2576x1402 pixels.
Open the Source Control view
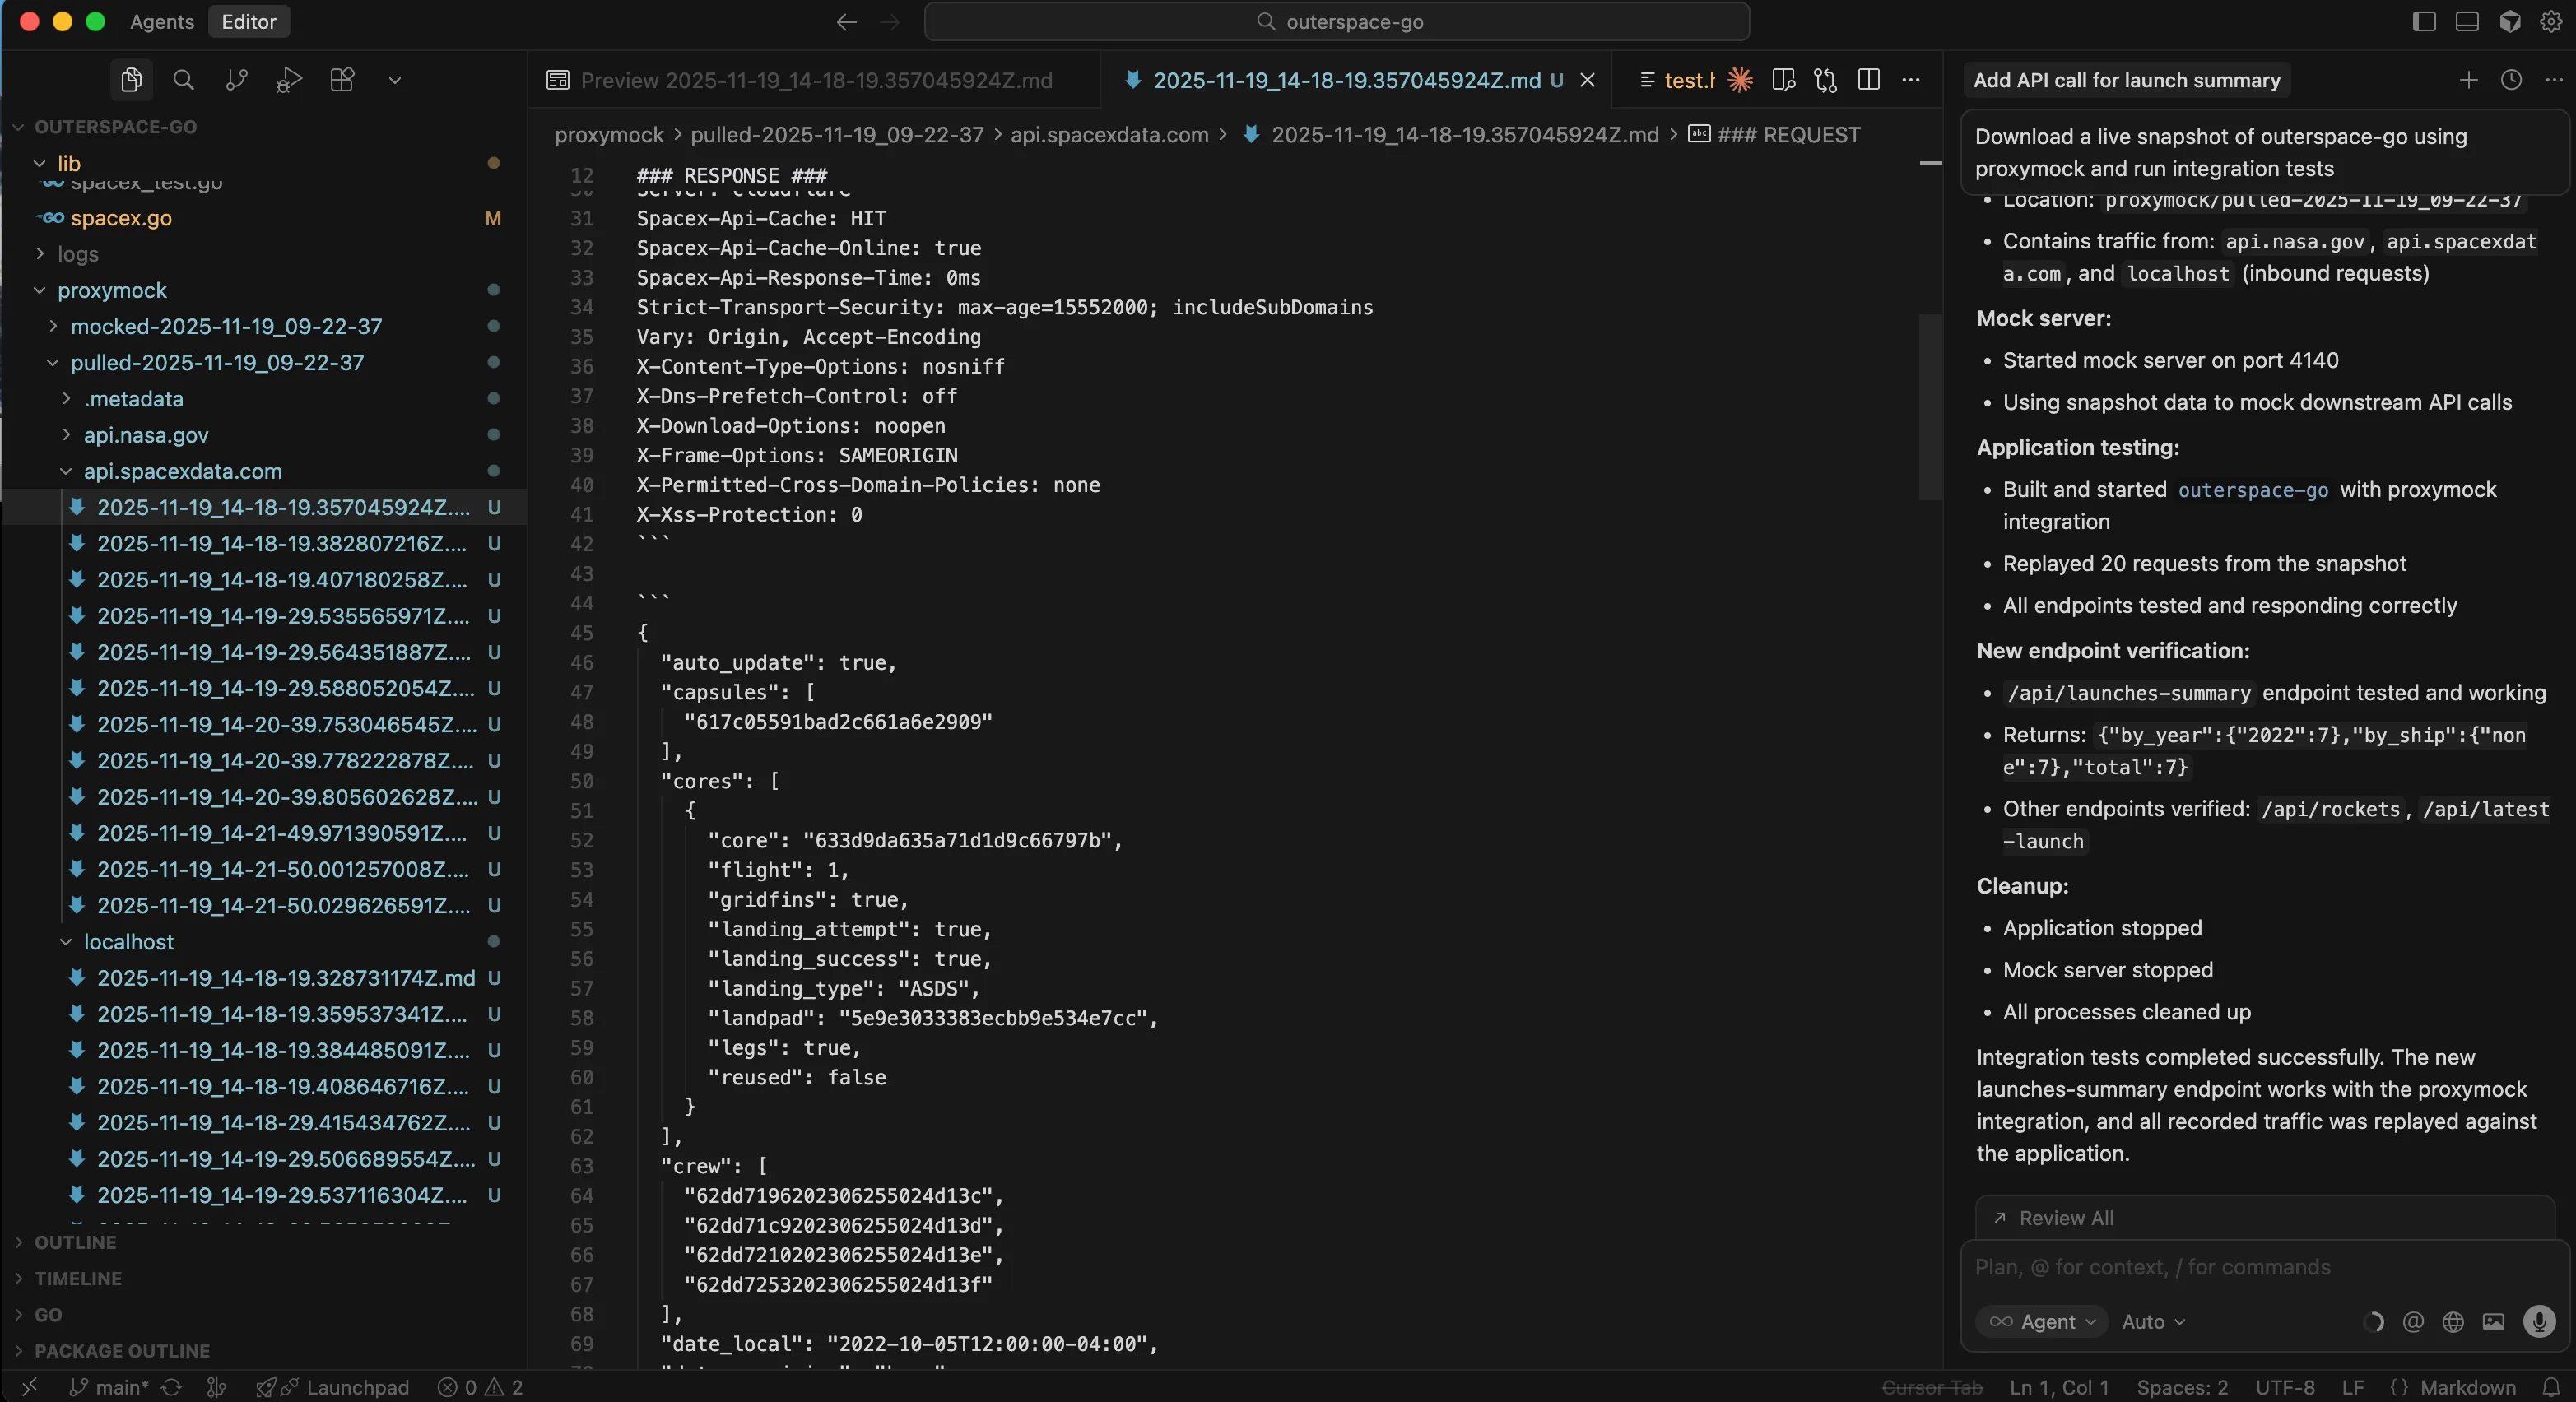[236, 80]
